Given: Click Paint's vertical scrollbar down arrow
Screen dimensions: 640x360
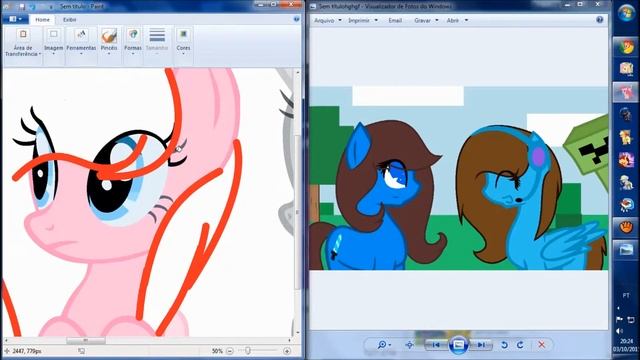Looking at the screenshot, I should point(298,332).
